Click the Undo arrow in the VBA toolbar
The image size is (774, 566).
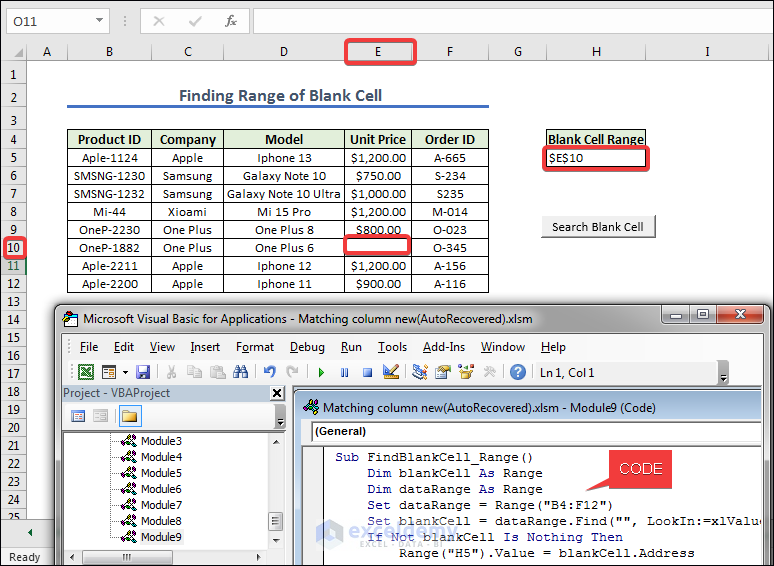(x=269, y=372)
